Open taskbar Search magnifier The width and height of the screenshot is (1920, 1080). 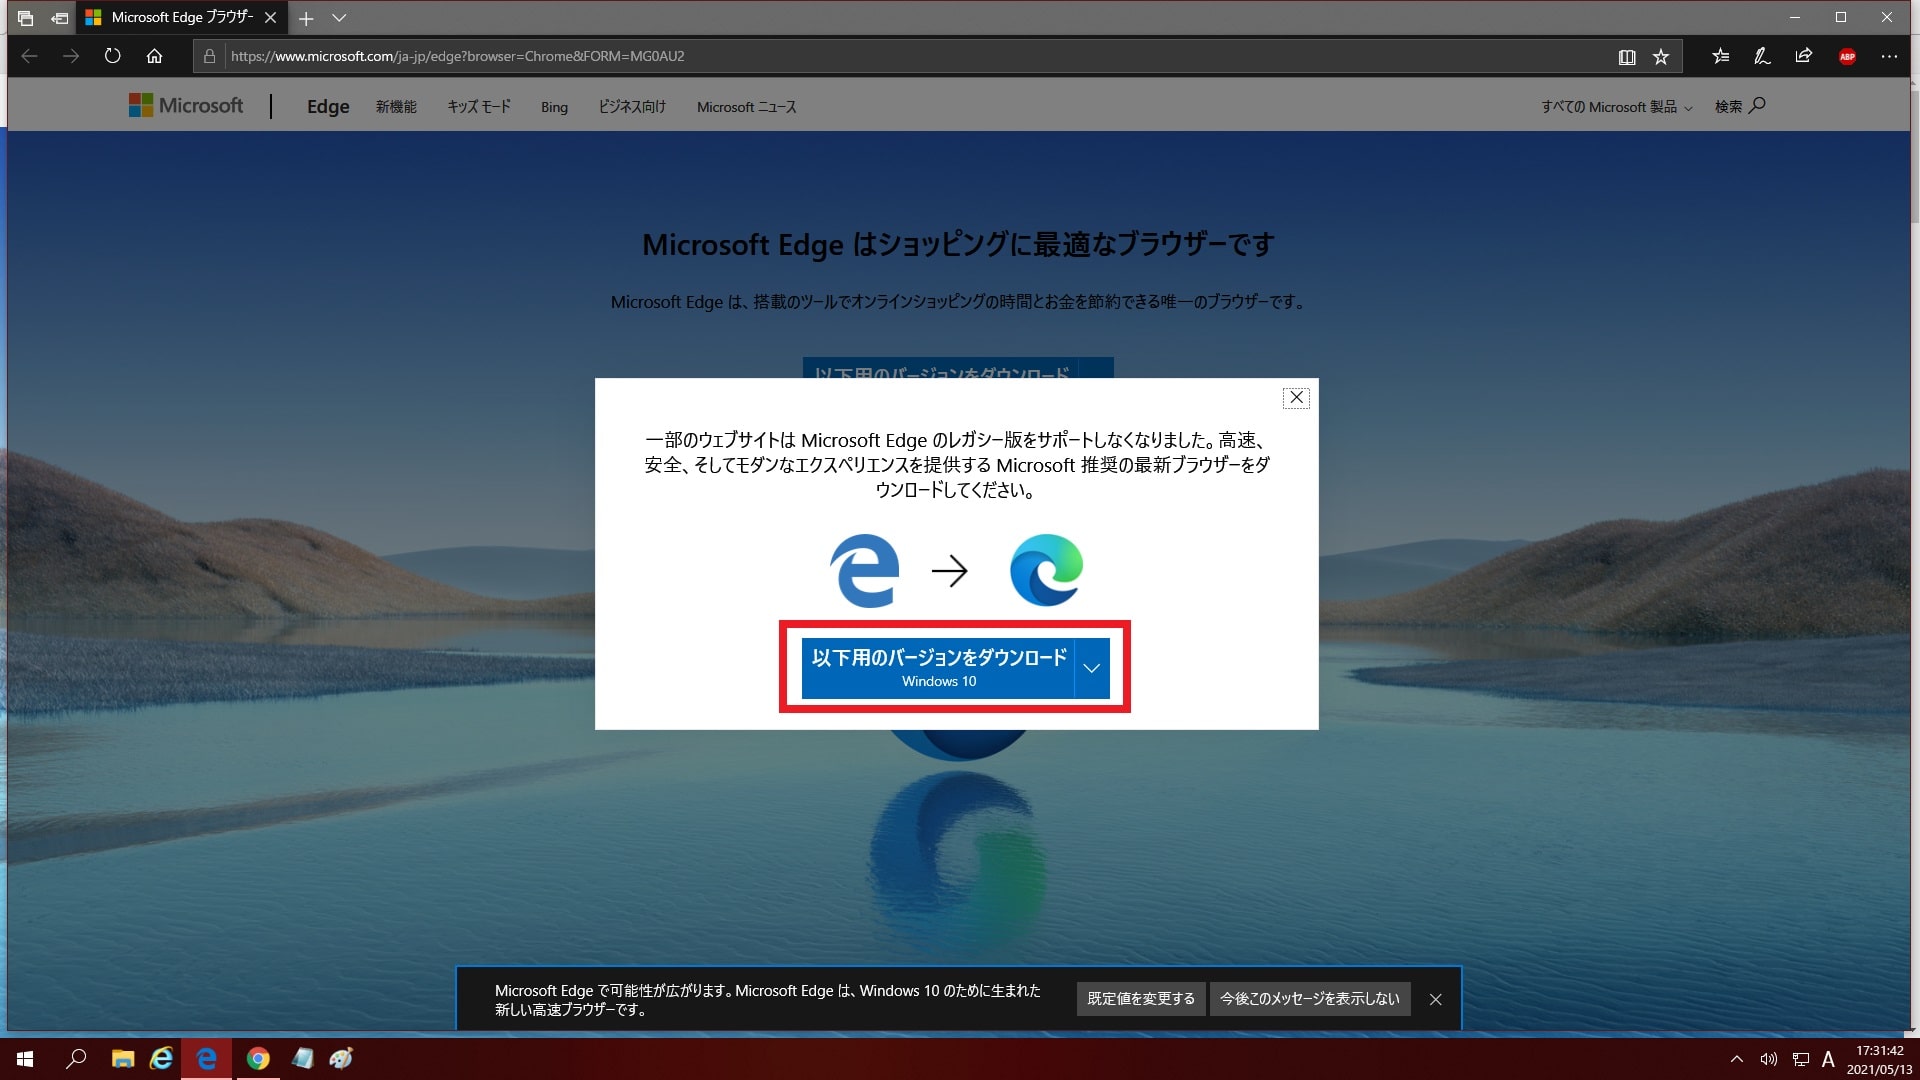(76, 1059)
